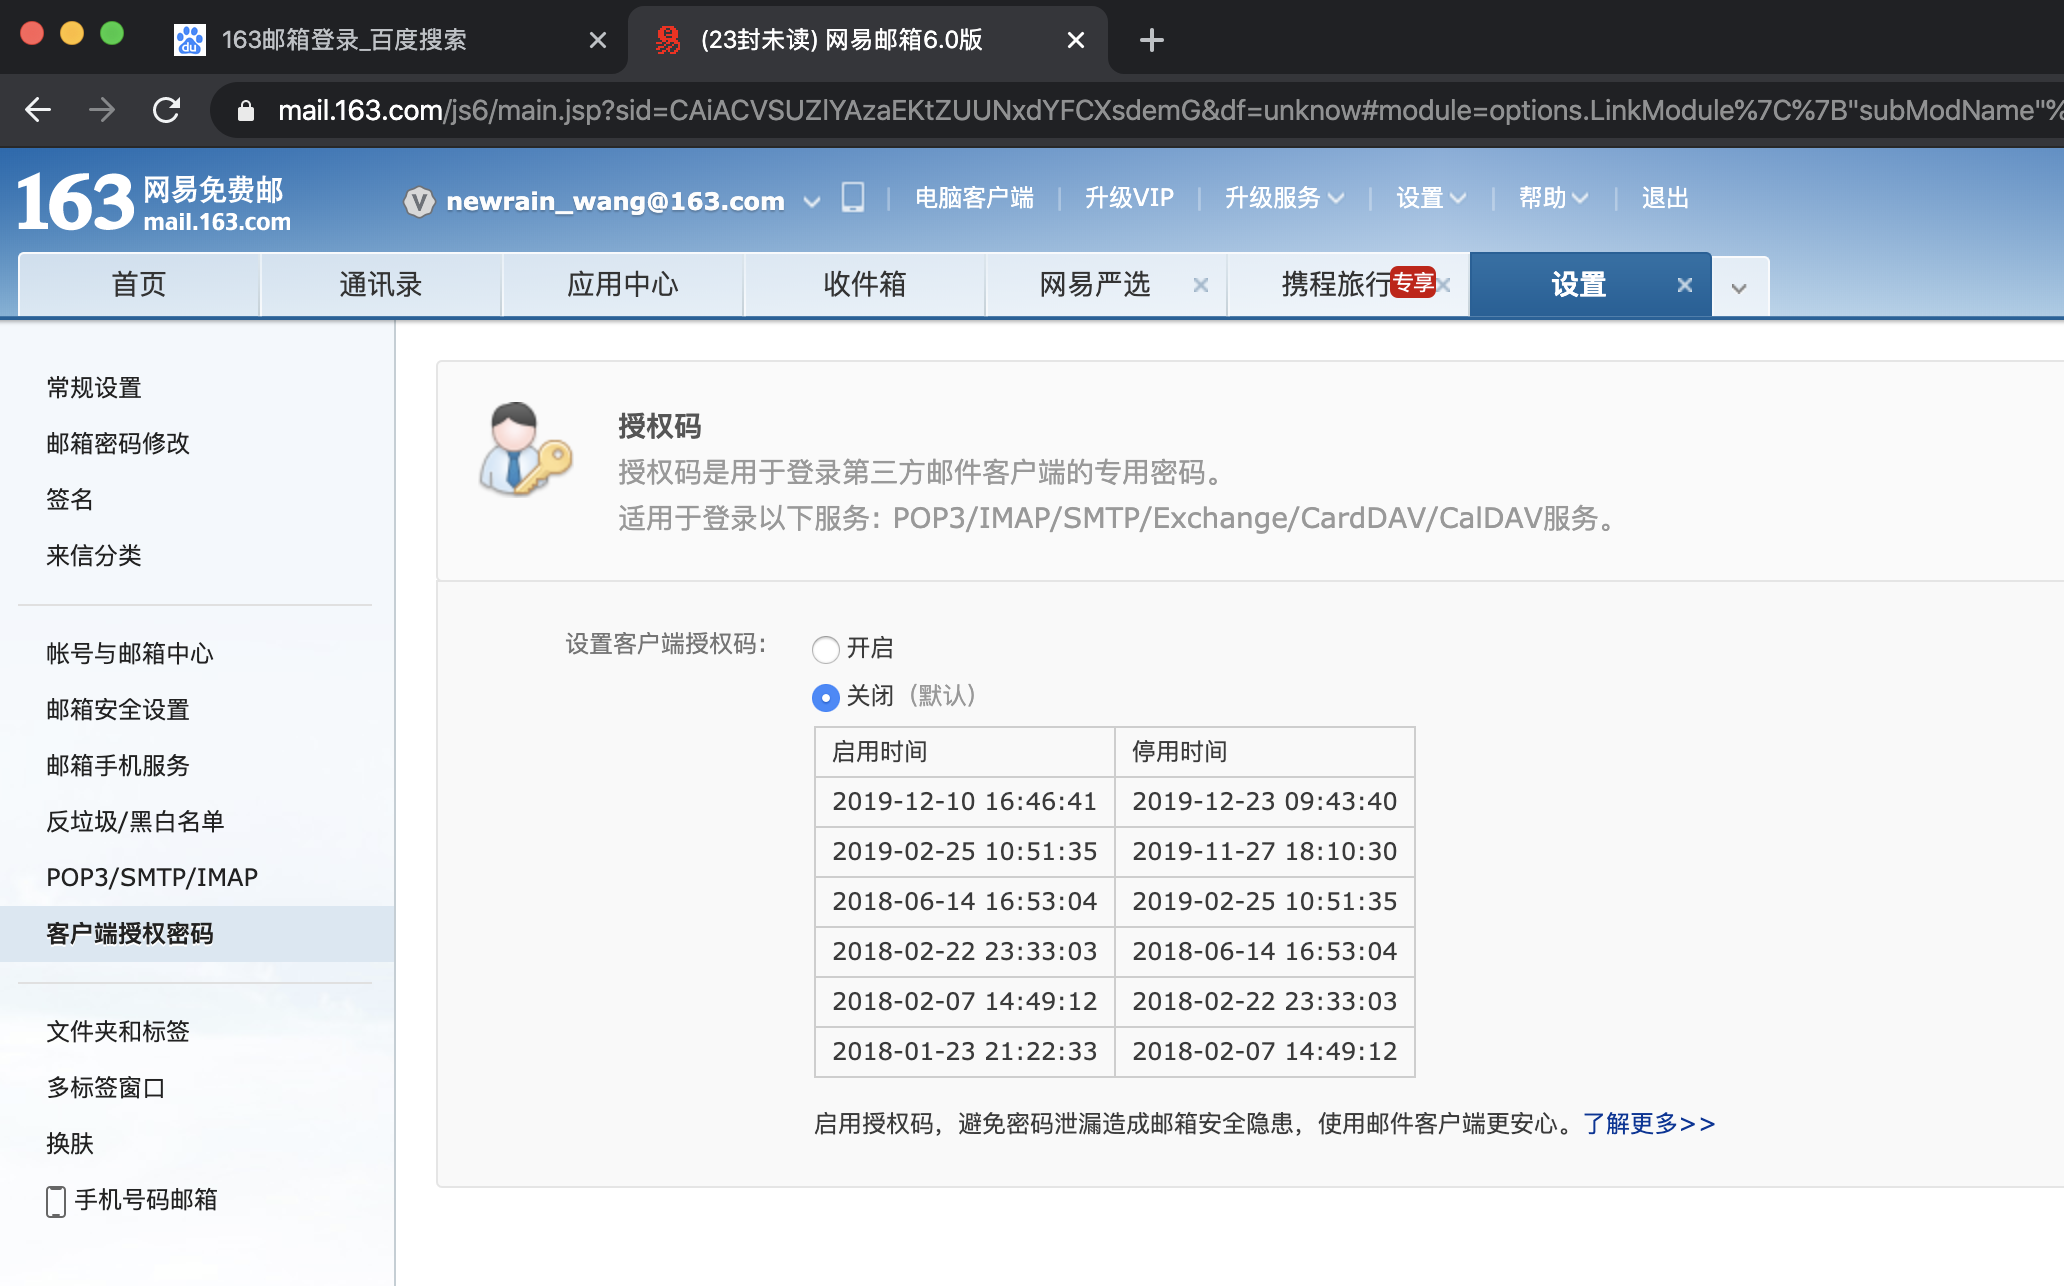Select the 关闭 (默认) radio button
This screenshot has height=1286, width=2064.
click(x=825, y=697)
